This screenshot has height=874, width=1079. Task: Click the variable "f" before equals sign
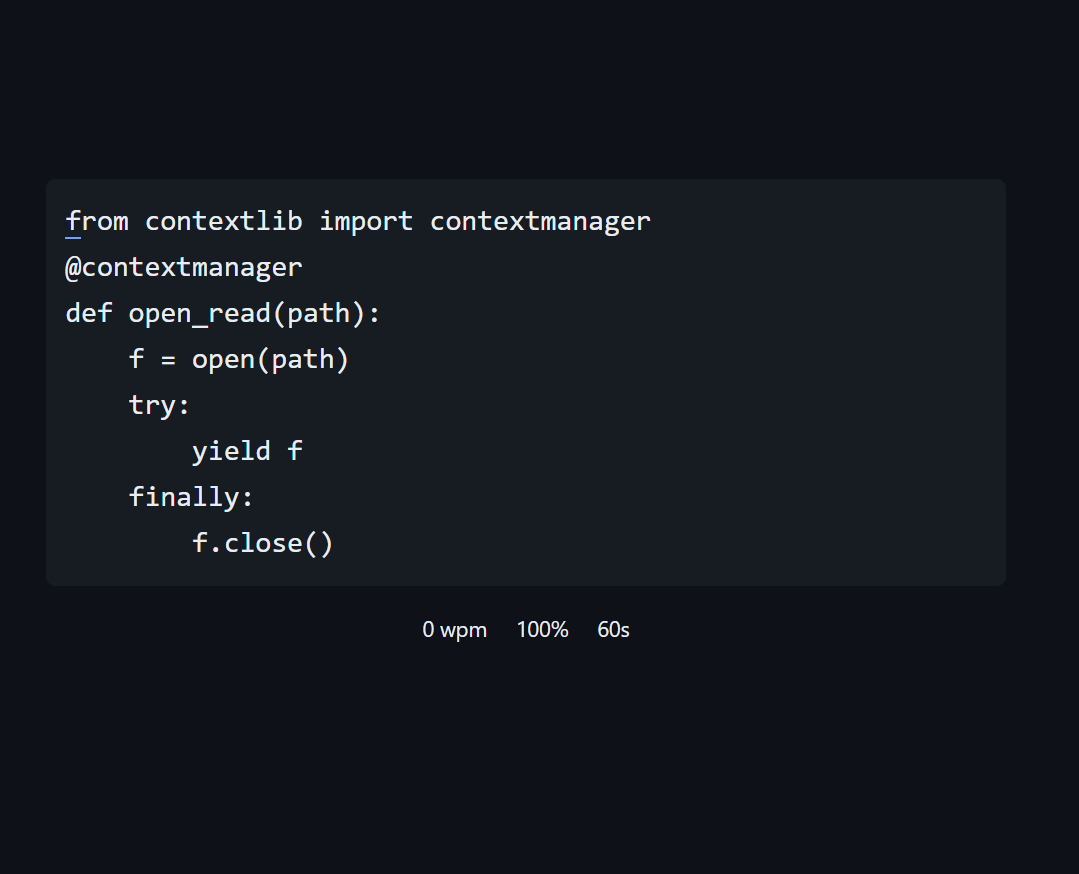coord(137,359)
